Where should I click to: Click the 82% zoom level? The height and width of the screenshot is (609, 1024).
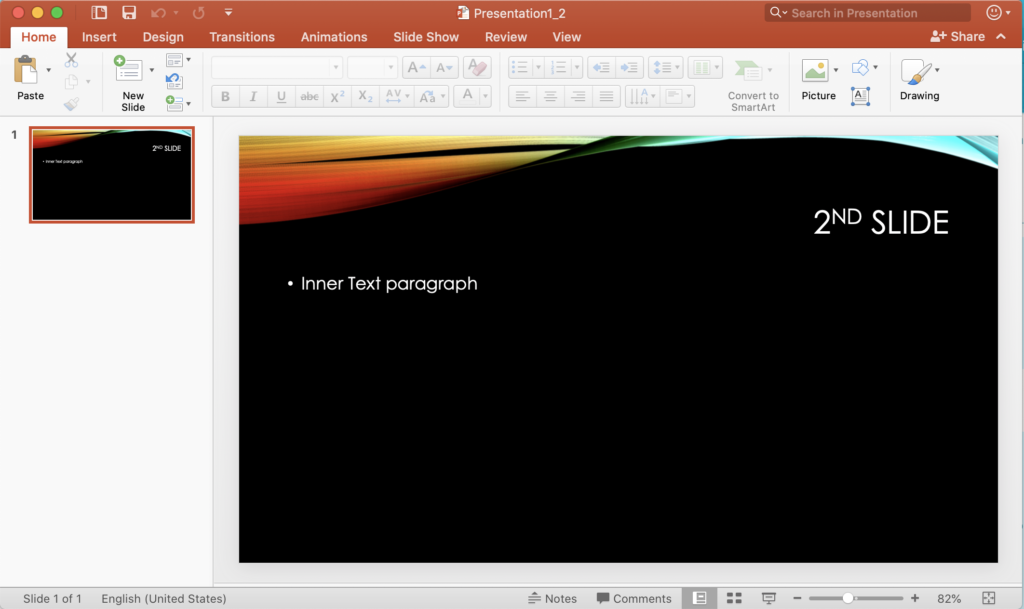click(949, 599)
